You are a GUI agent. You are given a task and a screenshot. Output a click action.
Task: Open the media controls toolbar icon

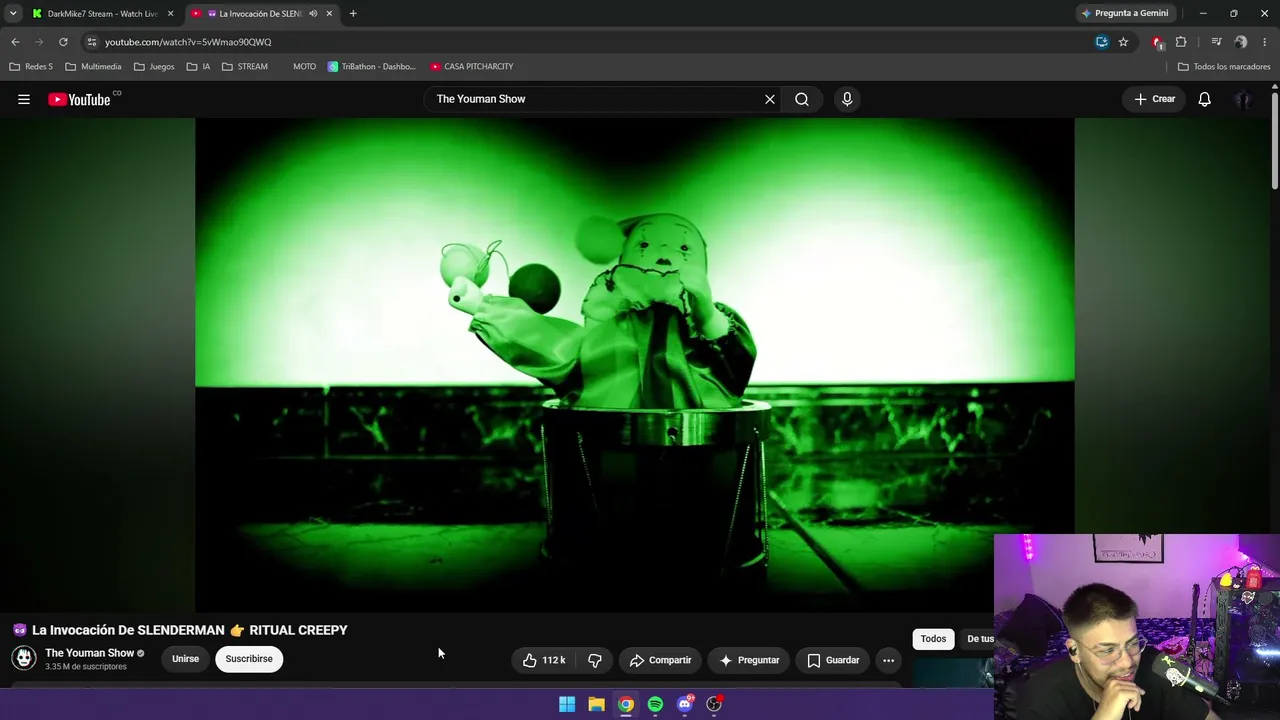coord(1216,42)
